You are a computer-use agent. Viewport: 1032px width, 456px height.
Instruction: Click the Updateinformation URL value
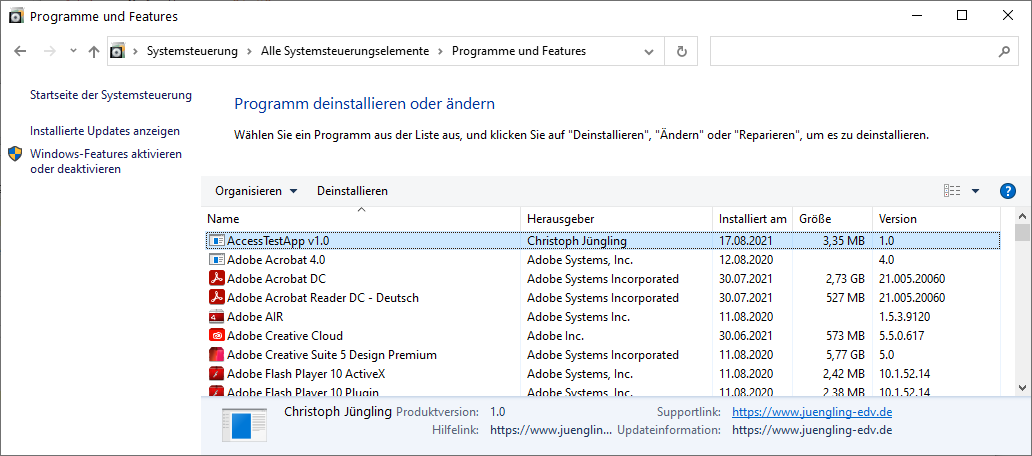[812, 431]
